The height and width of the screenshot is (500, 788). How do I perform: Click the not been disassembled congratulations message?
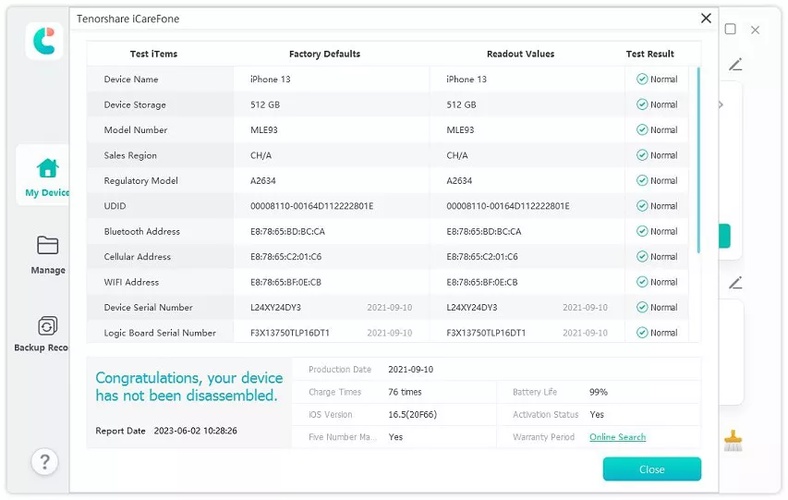tap(189, 386)
